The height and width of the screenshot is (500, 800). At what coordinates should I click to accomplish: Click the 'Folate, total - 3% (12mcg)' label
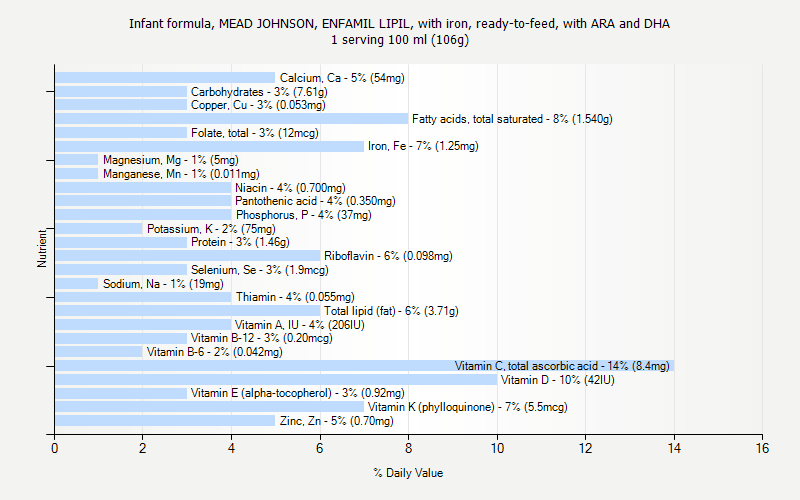pyautogui.click(x=255, y=133)
